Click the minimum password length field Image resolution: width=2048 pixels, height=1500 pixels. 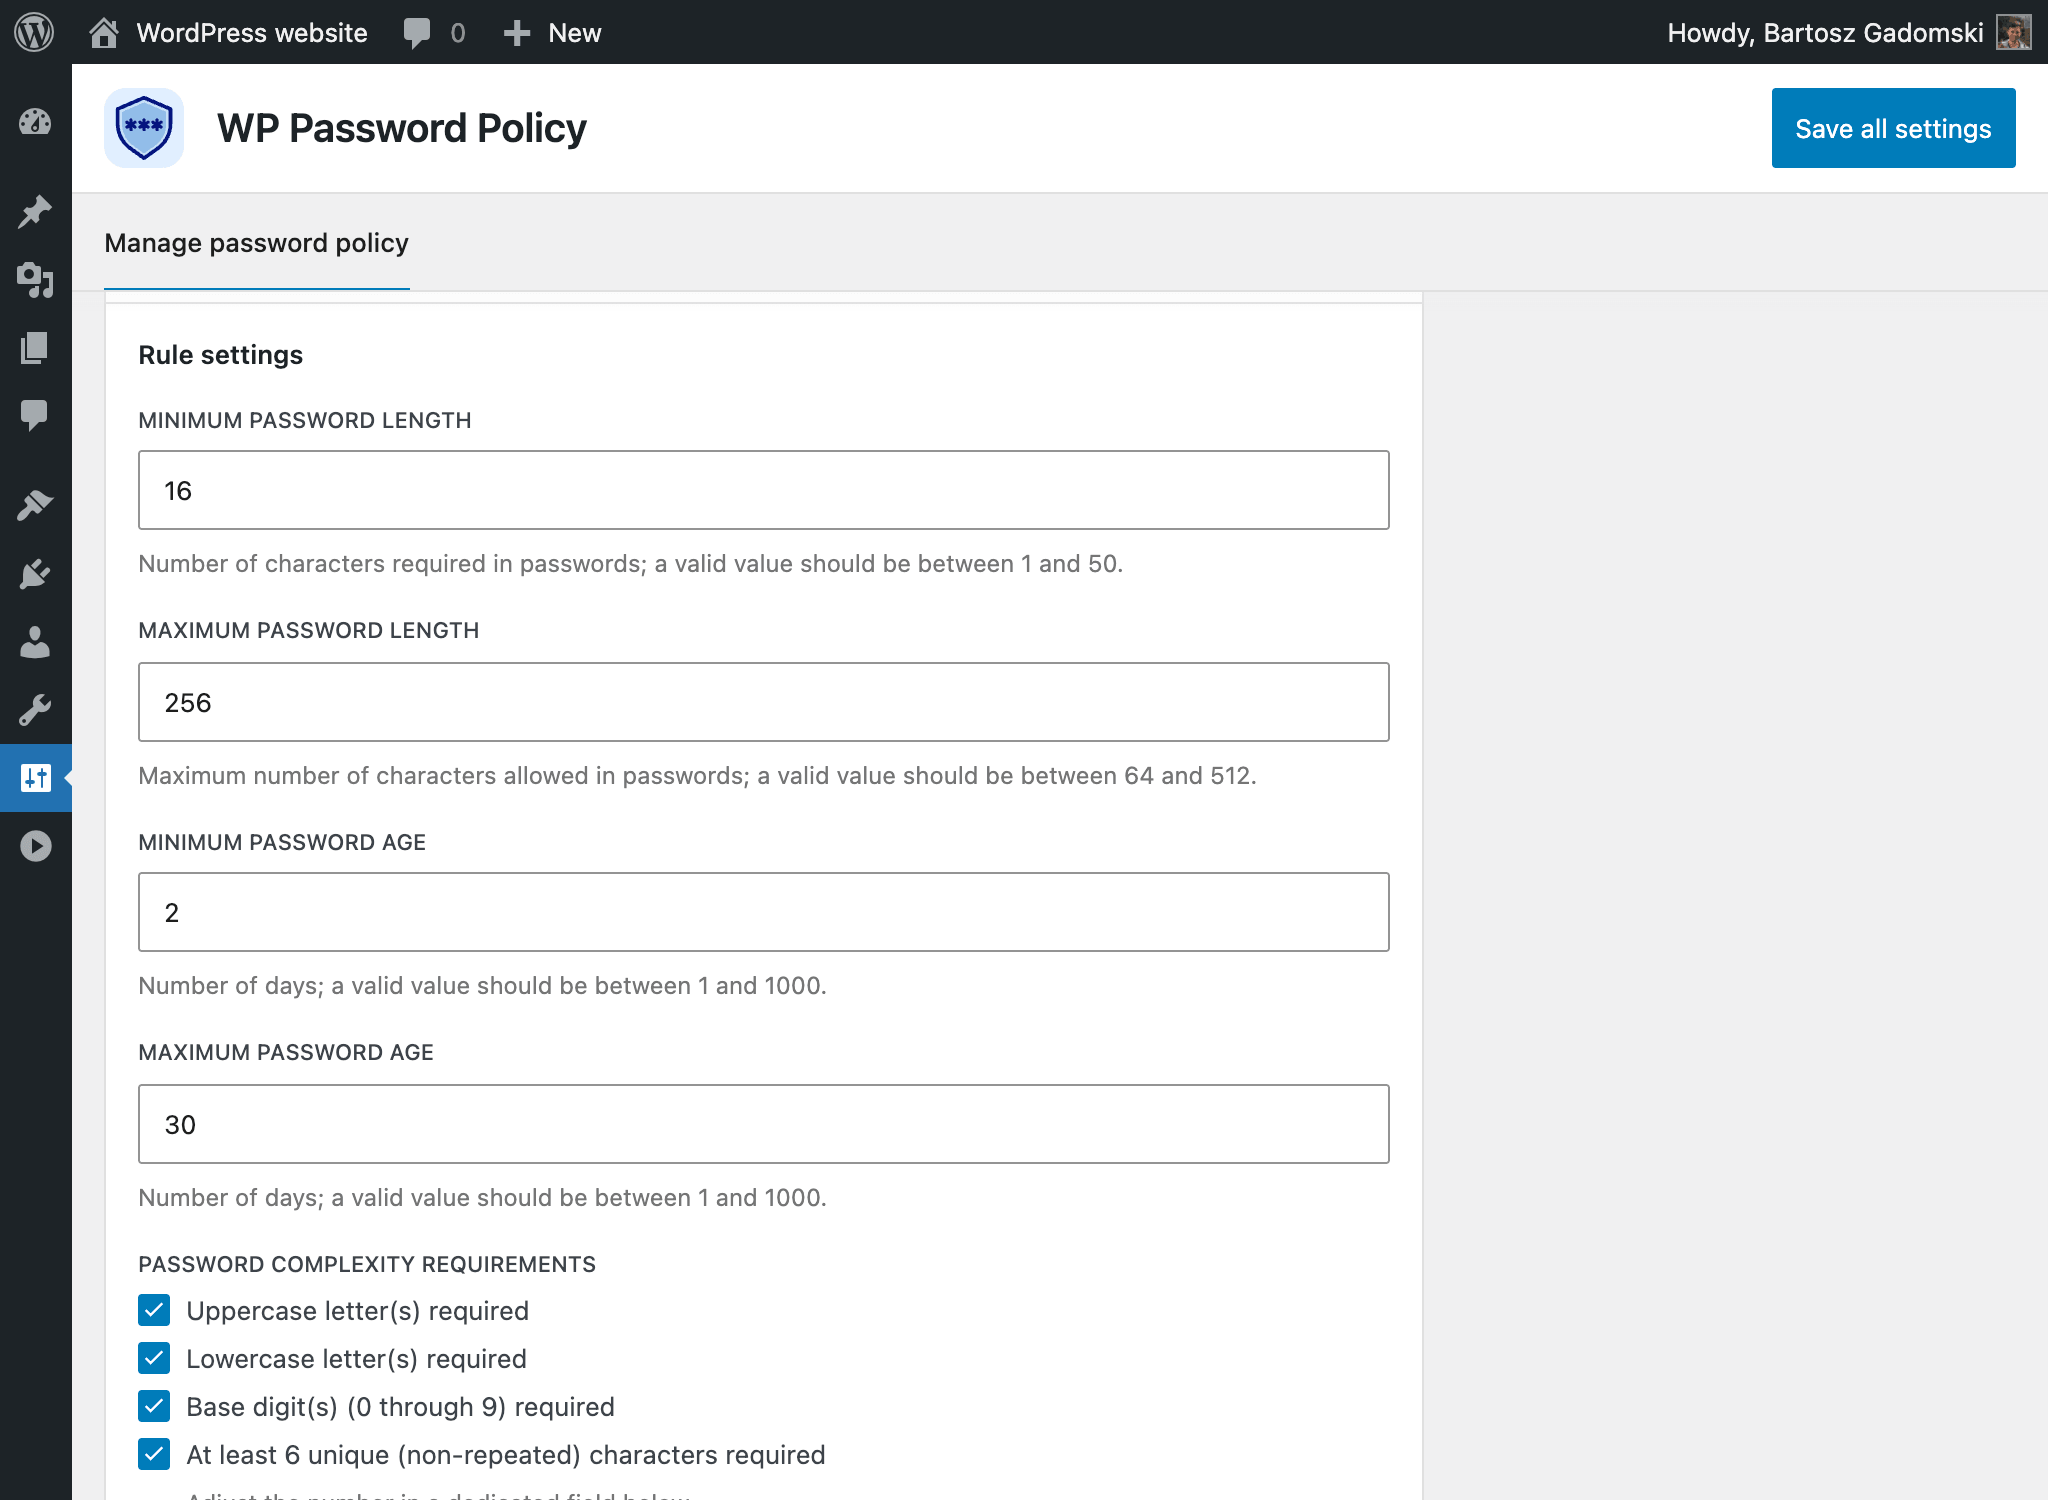[763, 490]
